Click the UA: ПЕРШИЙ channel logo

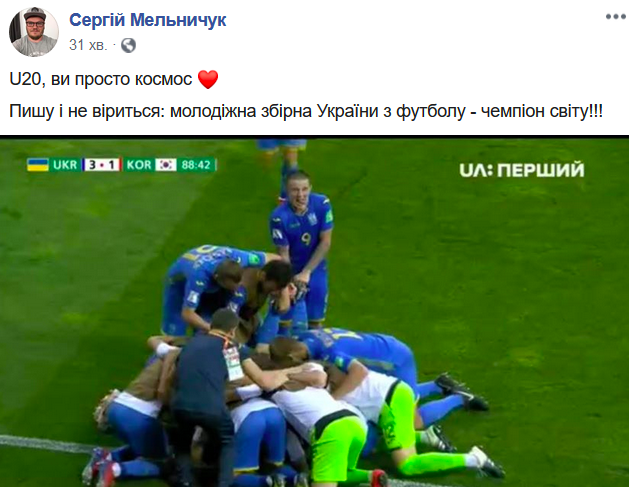point(521,170)
